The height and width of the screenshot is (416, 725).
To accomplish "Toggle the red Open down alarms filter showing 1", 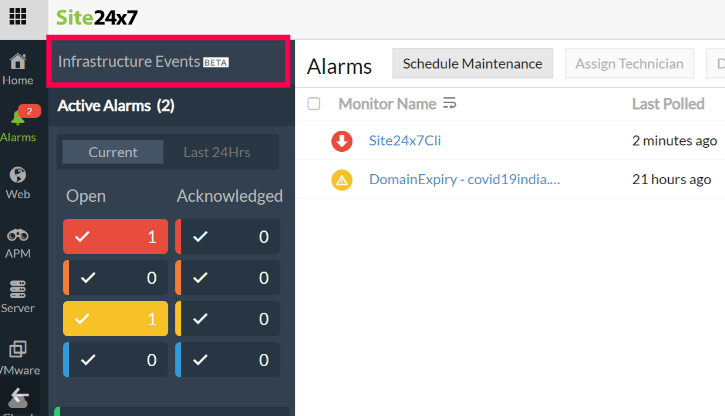I will [116, 237].
